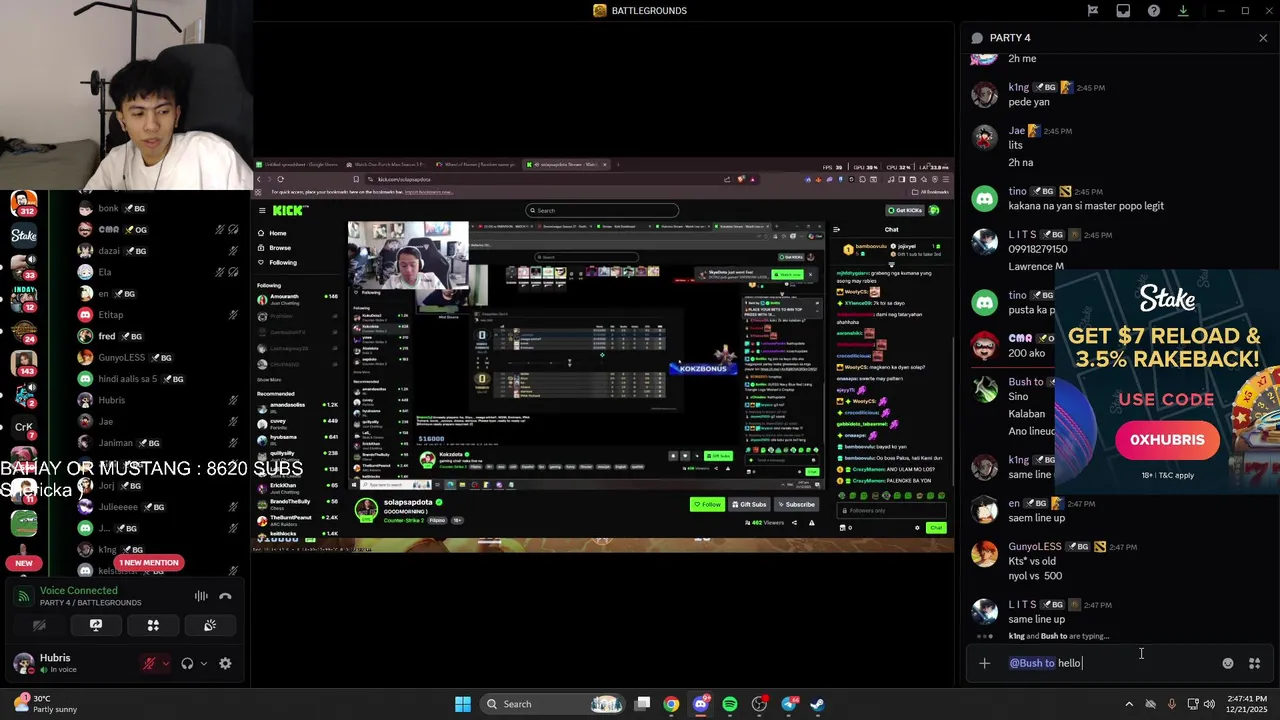
Task: Click the username 'L I T S' at 2:45 PM
Action: 1022,235
